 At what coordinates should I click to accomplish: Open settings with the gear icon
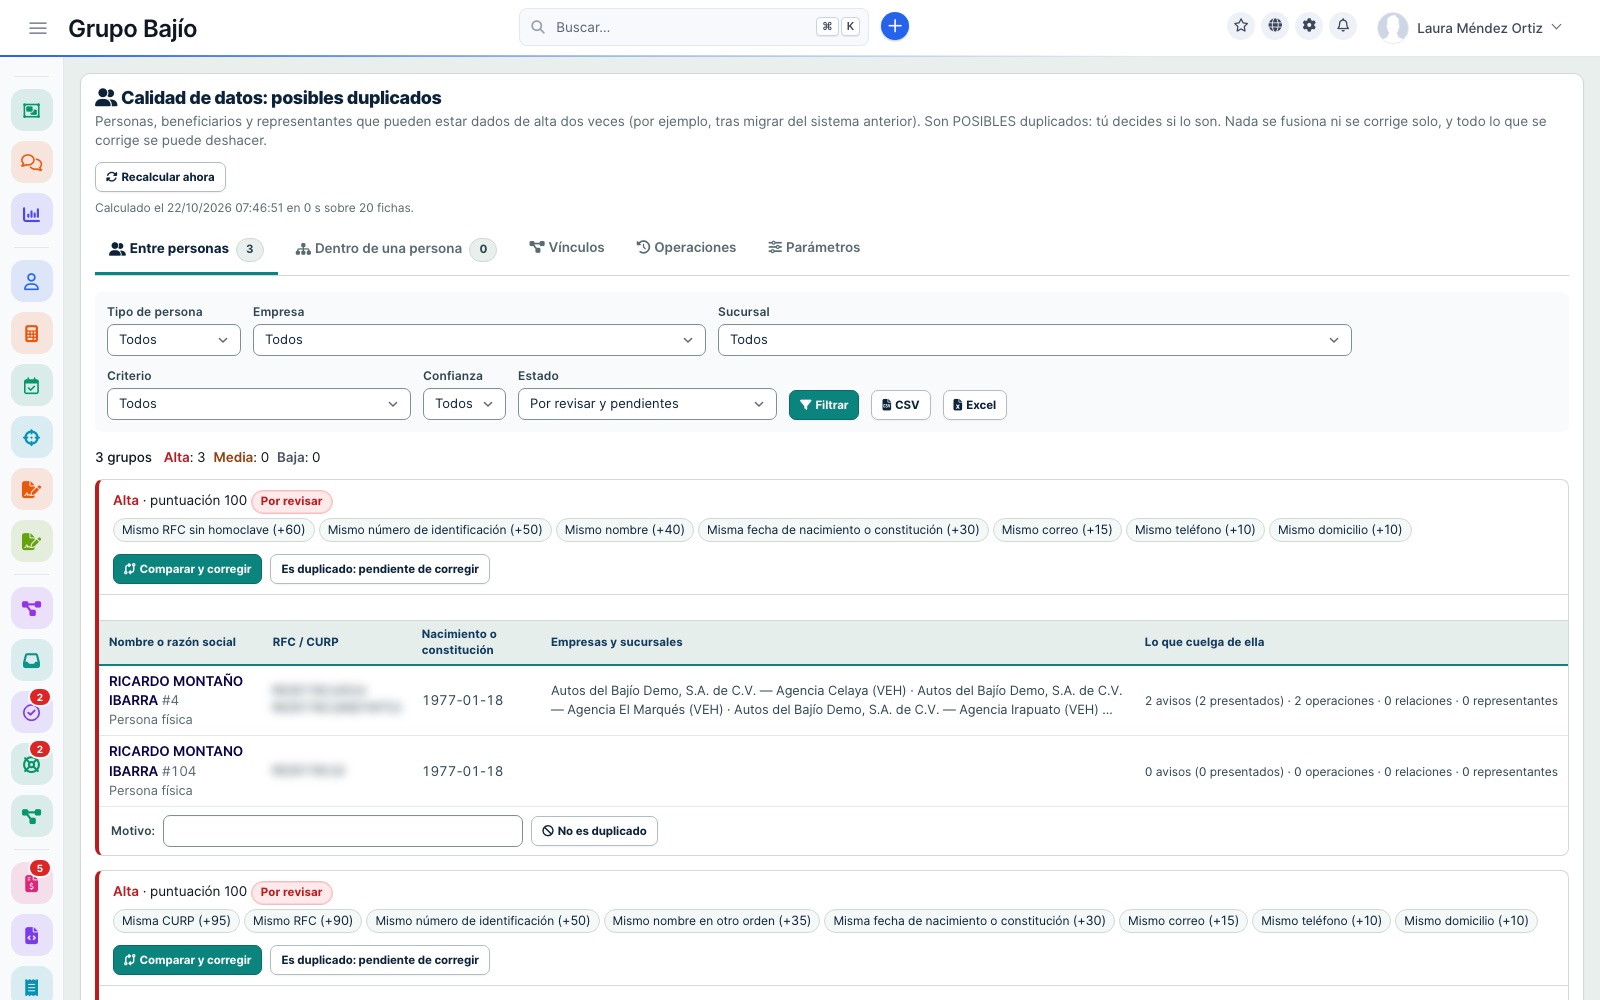tap(1309, 26)
